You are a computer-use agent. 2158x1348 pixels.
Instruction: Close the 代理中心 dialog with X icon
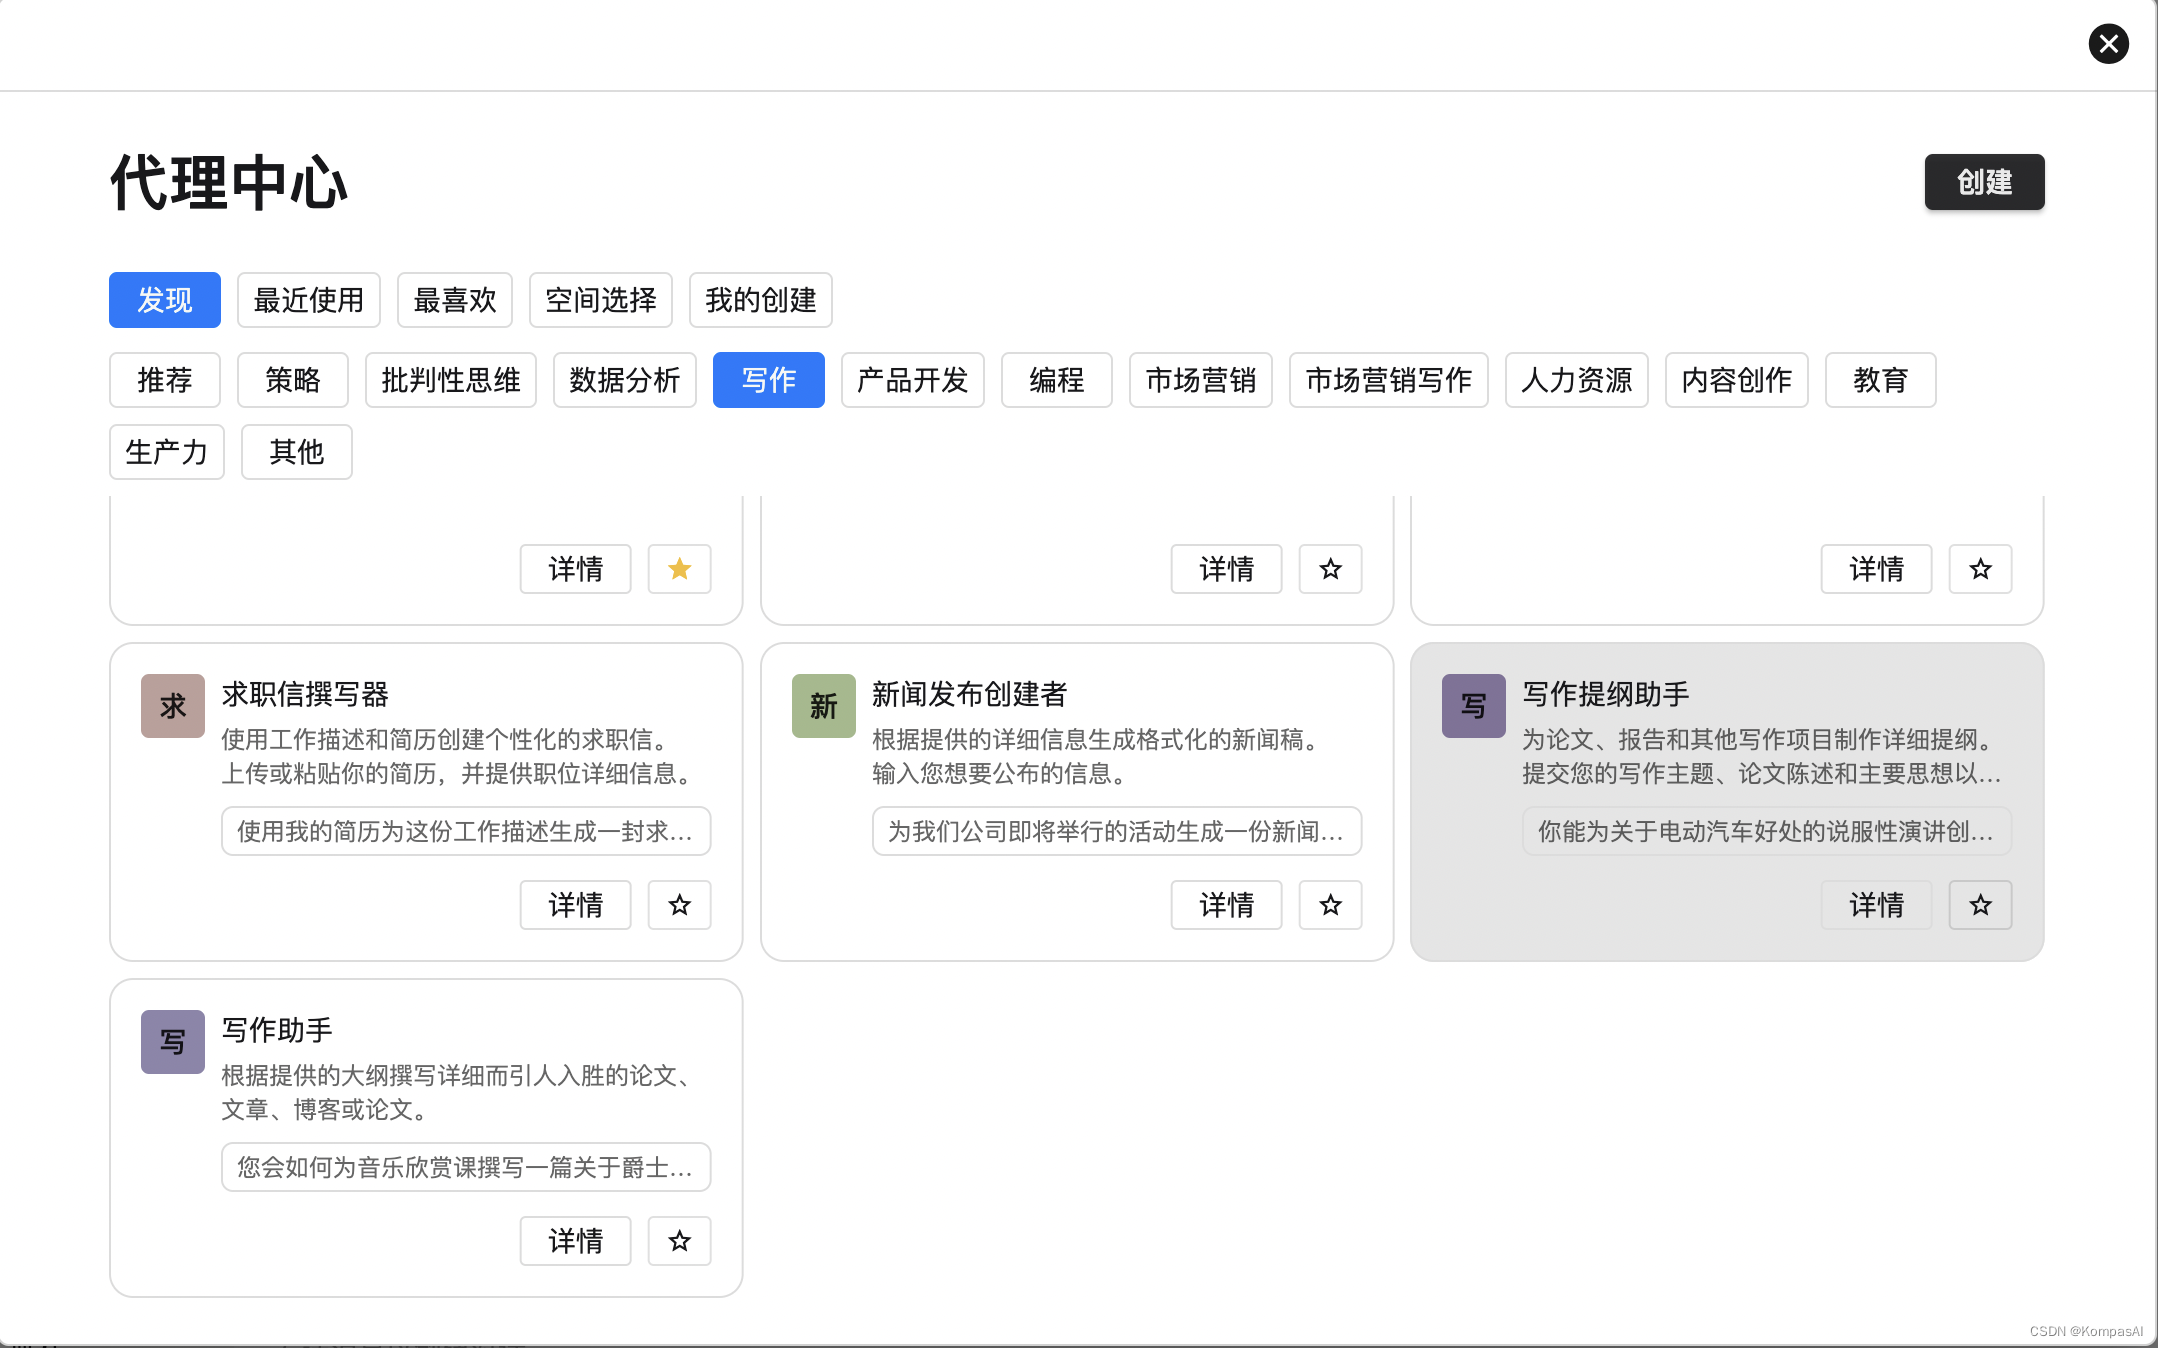pyautogui.click(x=2108, y=44)
